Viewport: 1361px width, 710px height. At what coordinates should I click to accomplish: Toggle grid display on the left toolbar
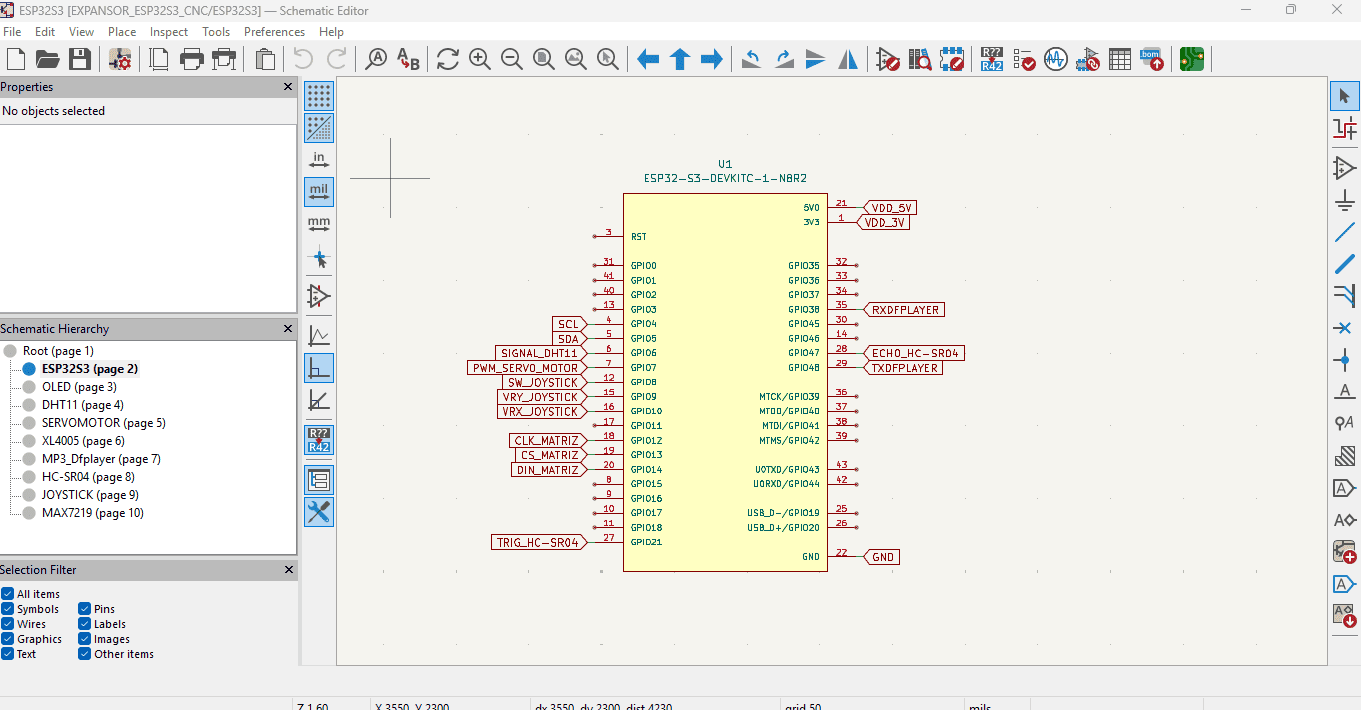pyautogui.click(x=319, y=96)
